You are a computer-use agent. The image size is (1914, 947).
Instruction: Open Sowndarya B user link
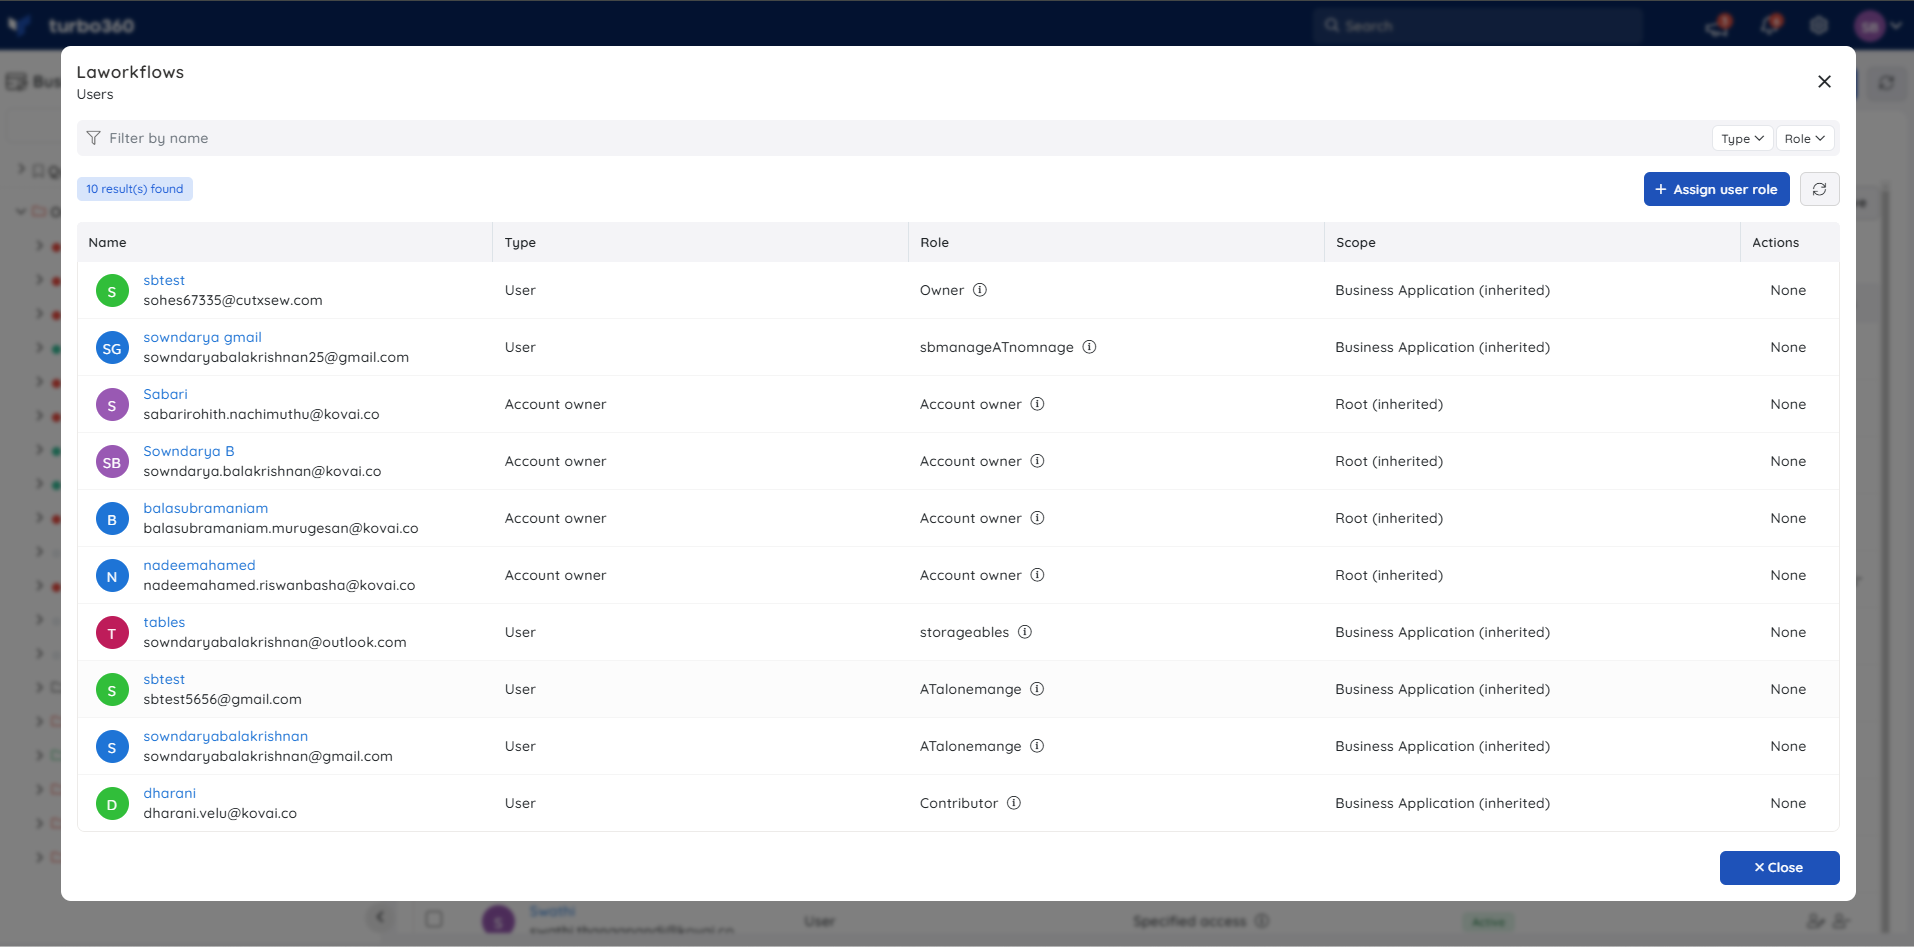189,451
